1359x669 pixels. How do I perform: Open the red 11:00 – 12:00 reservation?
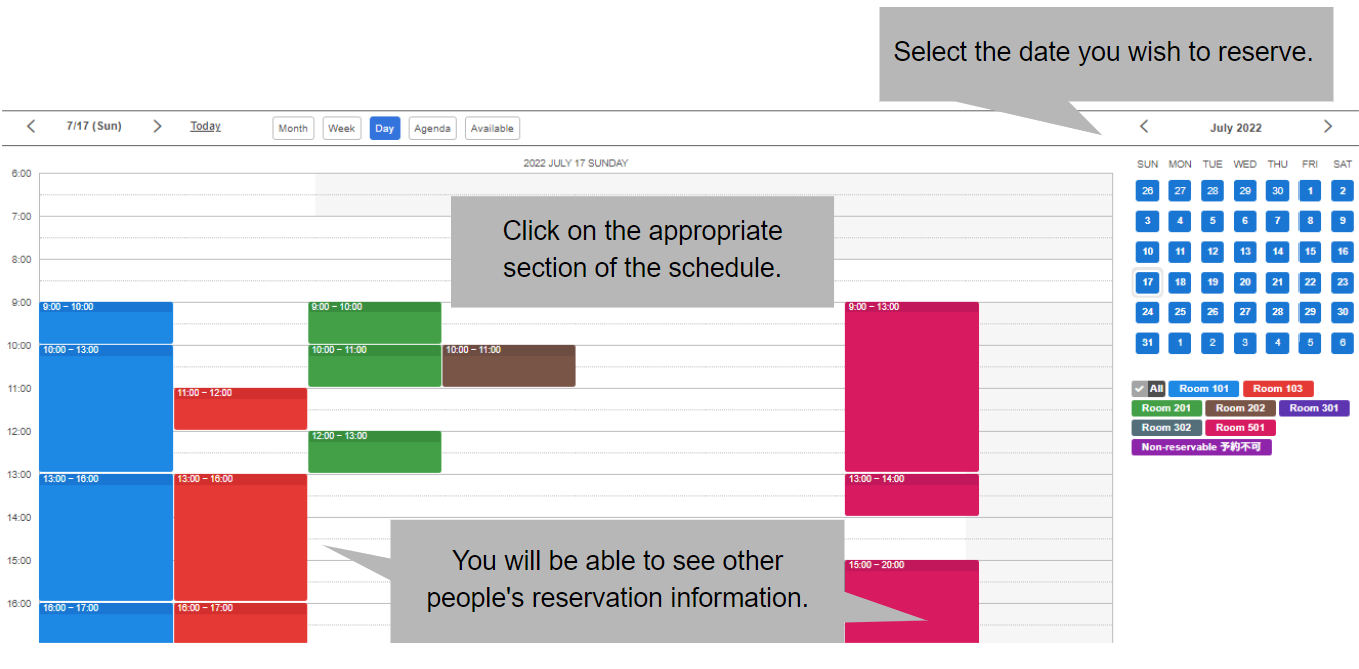[240, 409]
